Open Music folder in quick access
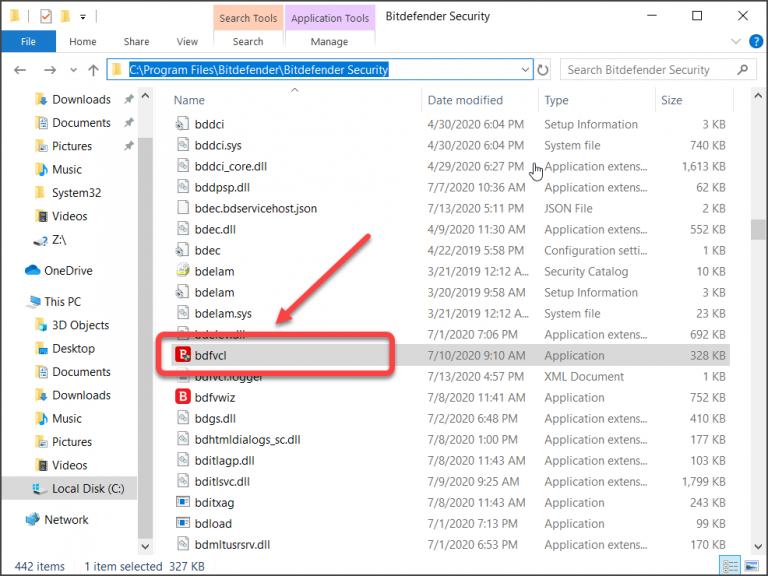Viewport: 768px width, 576px height. point(67,169)
